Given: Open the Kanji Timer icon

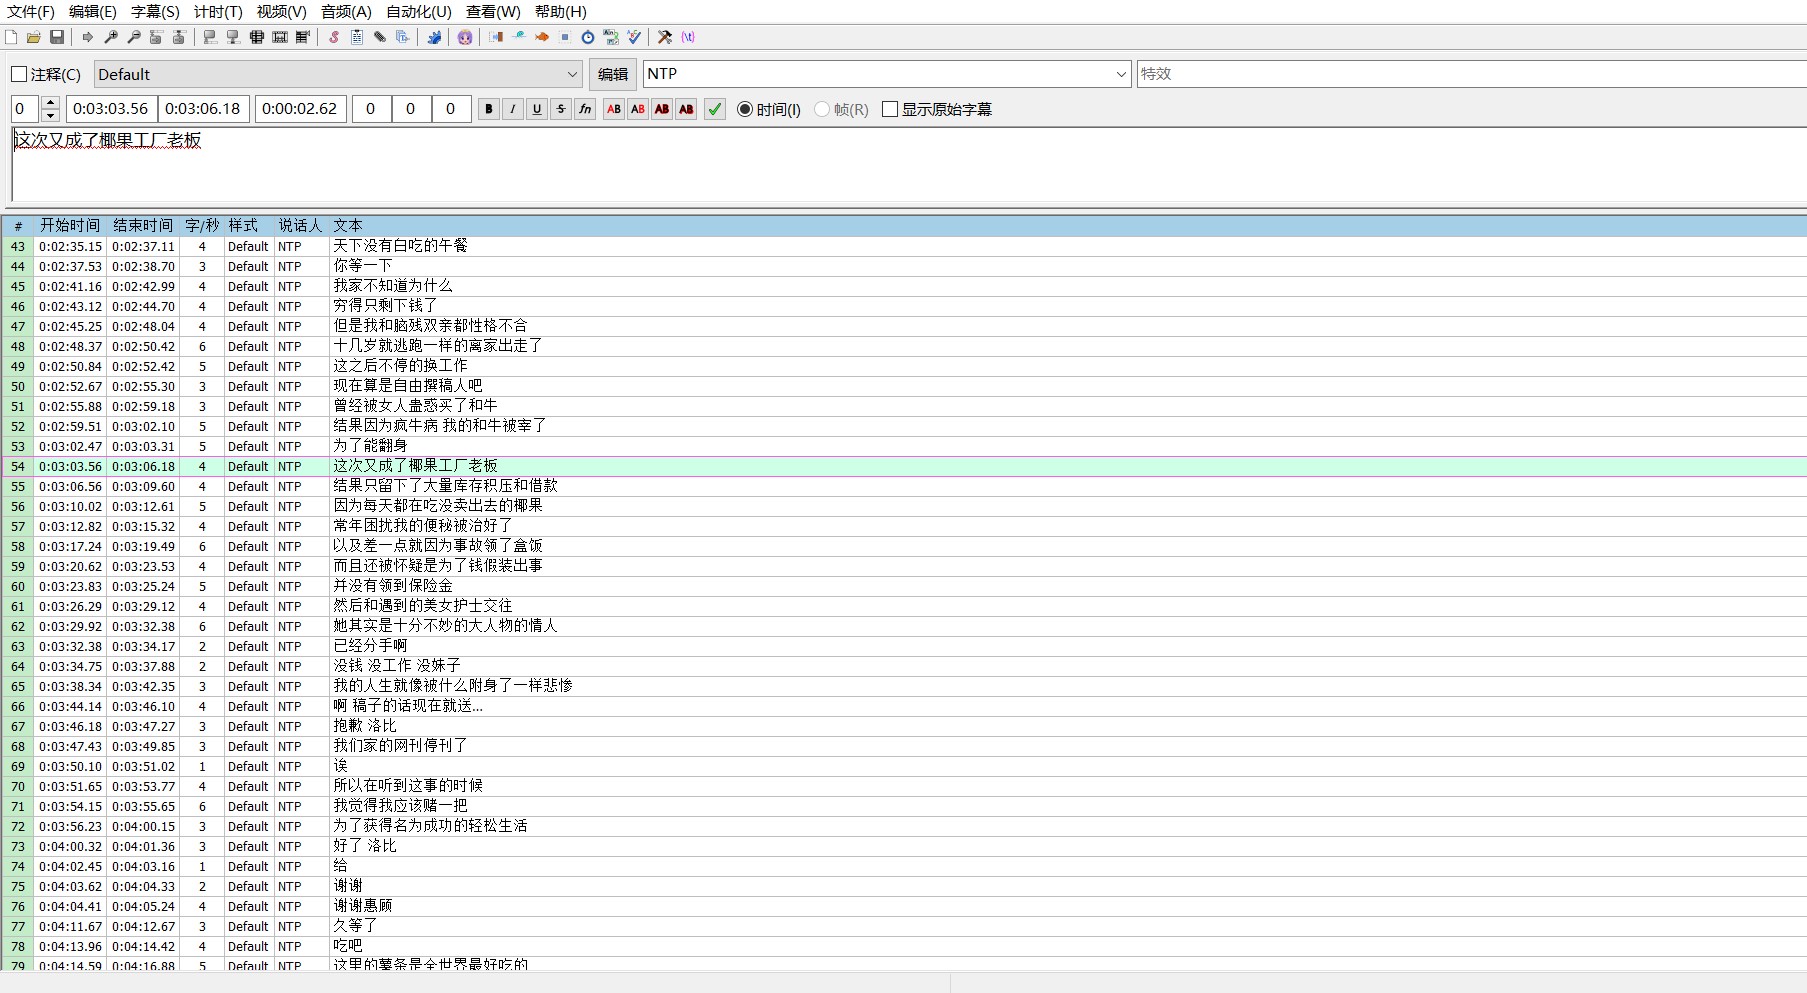Looking at the screenshot, I should 611,37.
